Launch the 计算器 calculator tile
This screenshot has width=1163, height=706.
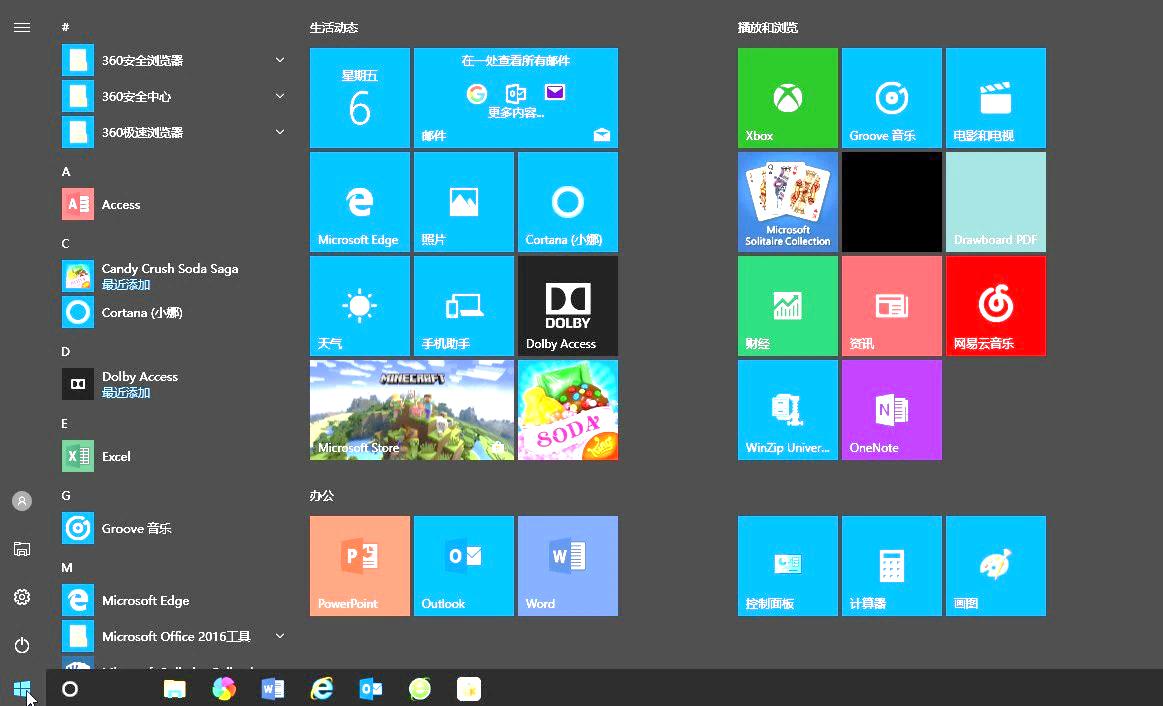tap(891, 565)
